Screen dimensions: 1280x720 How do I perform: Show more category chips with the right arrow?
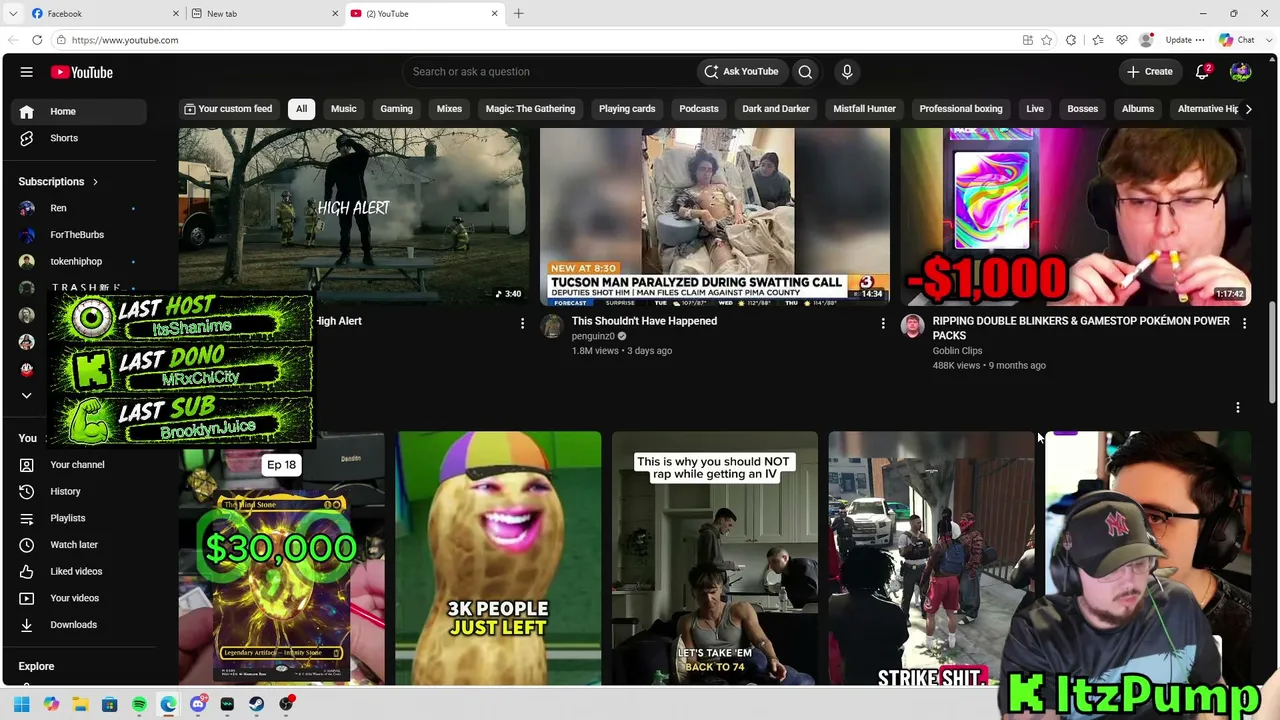pos(1247,109)
